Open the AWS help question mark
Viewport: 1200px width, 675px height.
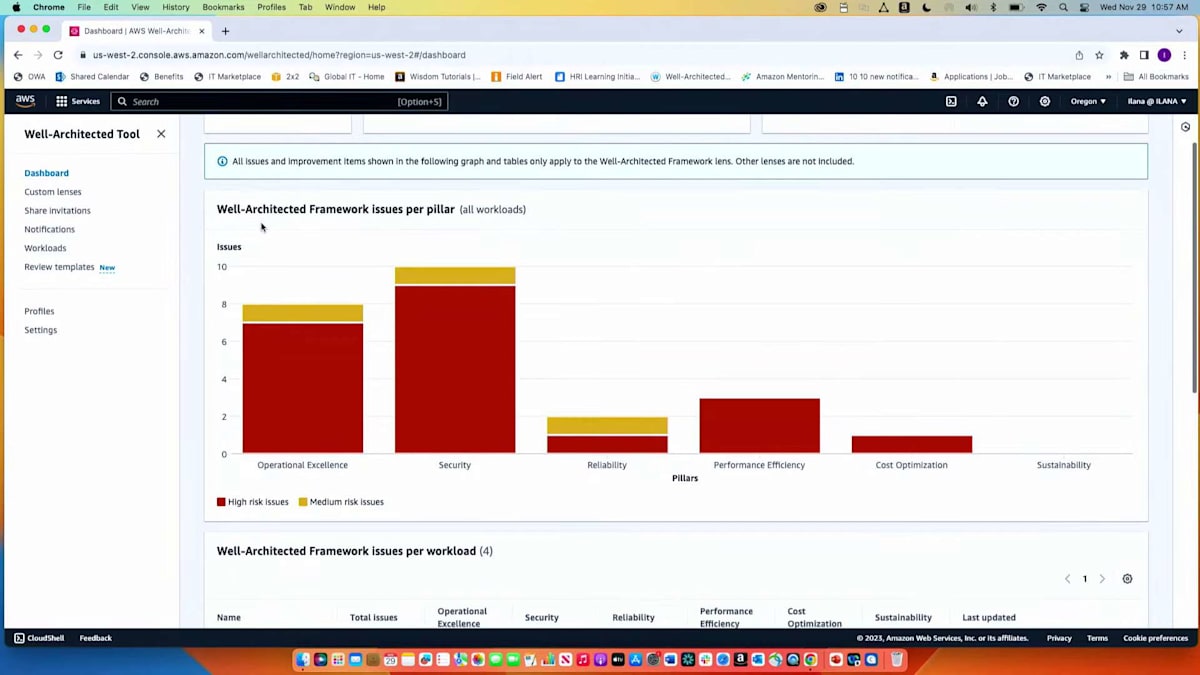click(x=1013, y=101)
